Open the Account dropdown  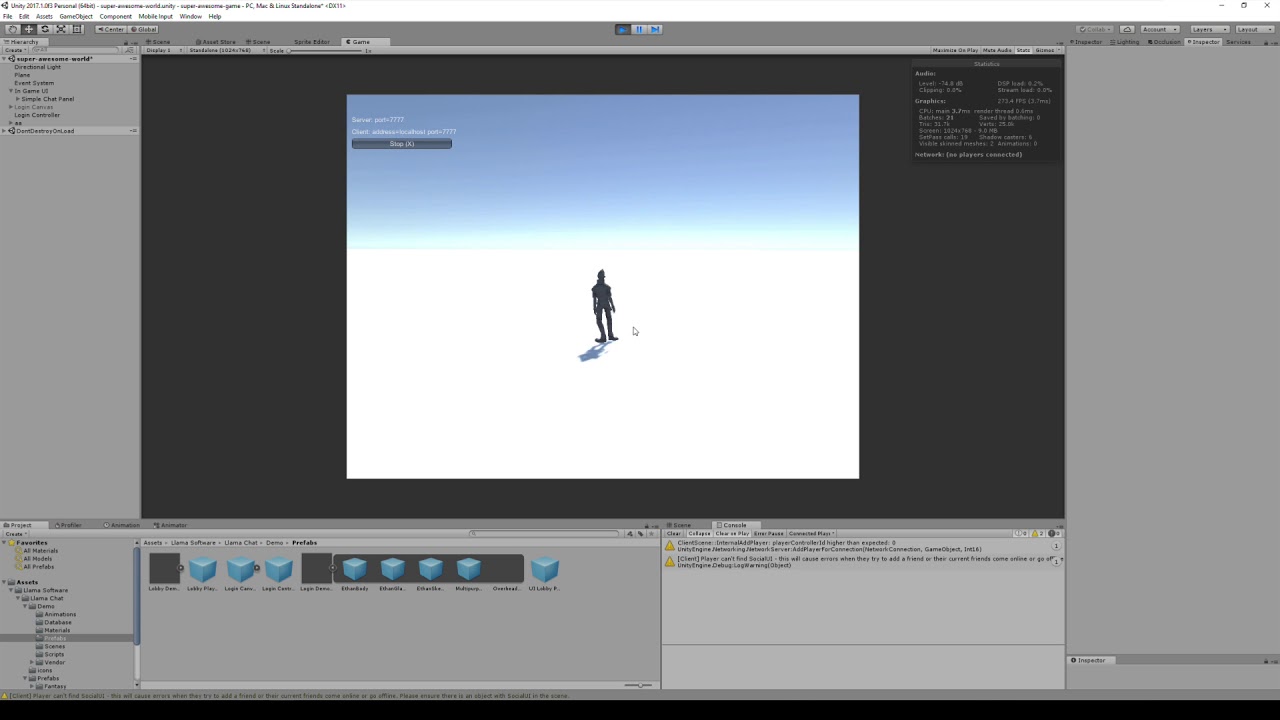[1159, 29]
